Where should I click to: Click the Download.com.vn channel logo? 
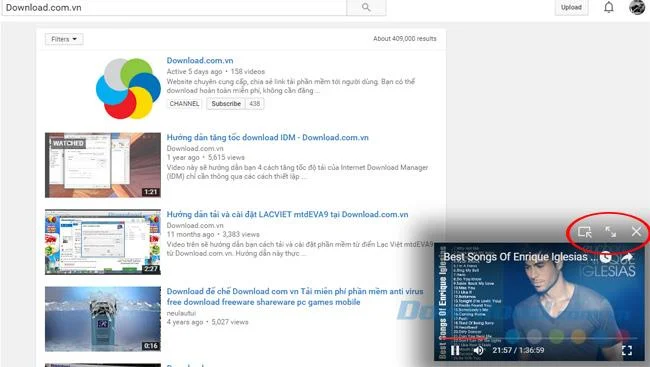[x=128, y=88]
